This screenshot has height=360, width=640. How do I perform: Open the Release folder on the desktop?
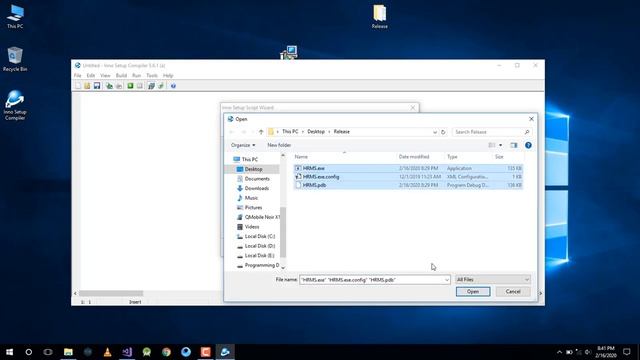pyautogui.click(x=380, y=16)
